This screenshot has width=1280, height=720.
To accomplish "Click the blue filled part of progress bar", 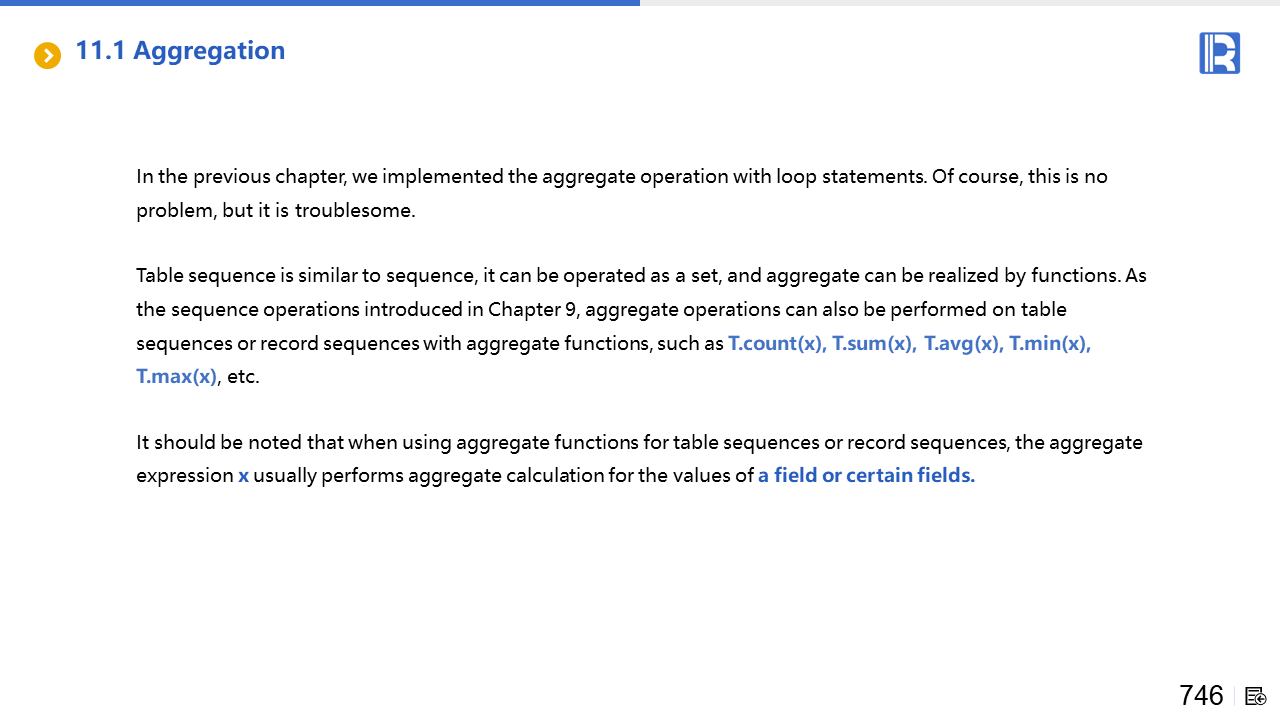I will (320, 3).
